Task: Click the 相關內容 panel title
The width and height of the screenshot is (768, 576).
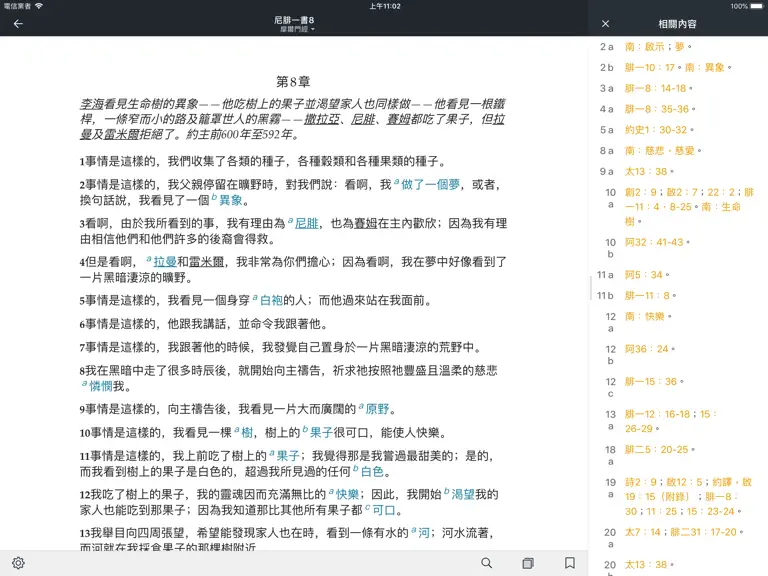Action: point(677,24)
